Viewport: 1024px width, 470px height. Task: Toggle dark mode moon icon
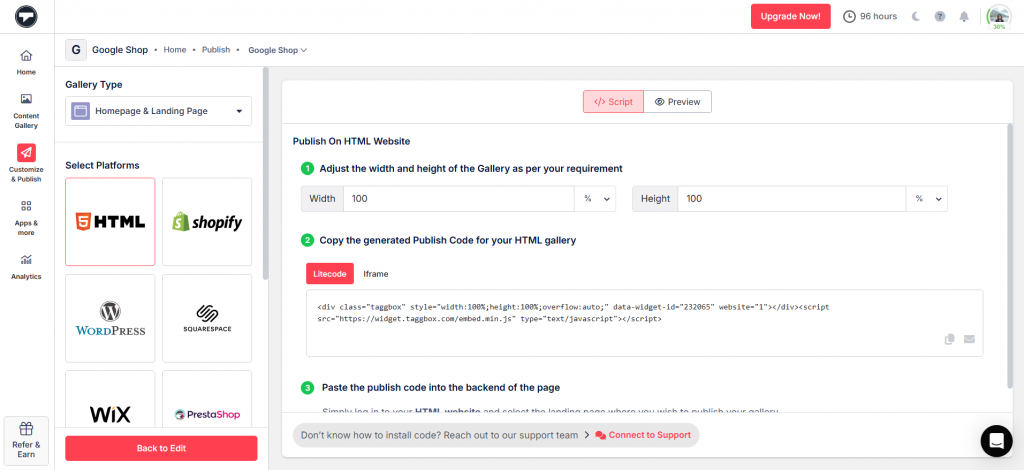916,17
